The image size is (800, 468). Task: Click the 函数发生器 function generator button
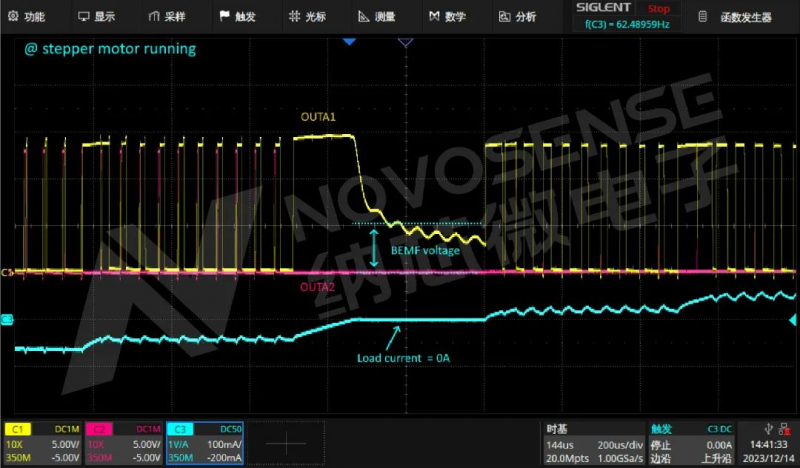[x=744, y=16]
